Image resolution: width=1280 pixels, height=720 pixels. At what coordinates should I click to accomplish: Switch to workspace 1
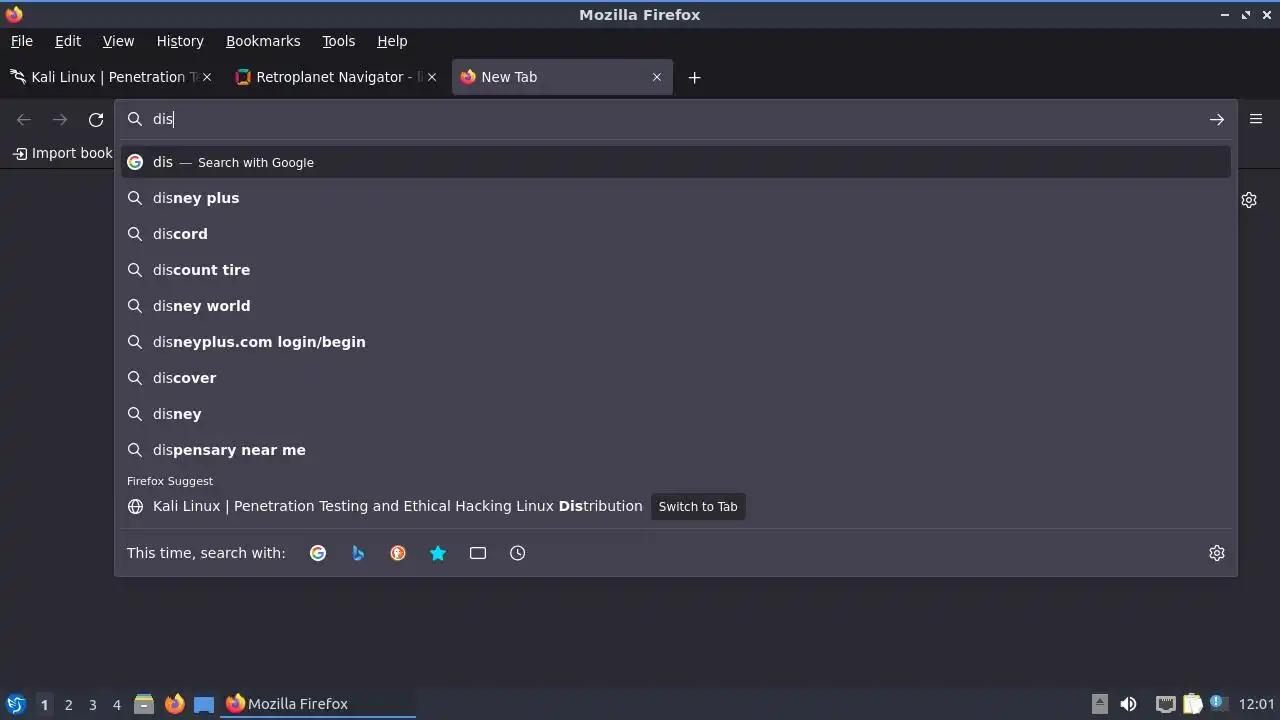tap(44, 704)
